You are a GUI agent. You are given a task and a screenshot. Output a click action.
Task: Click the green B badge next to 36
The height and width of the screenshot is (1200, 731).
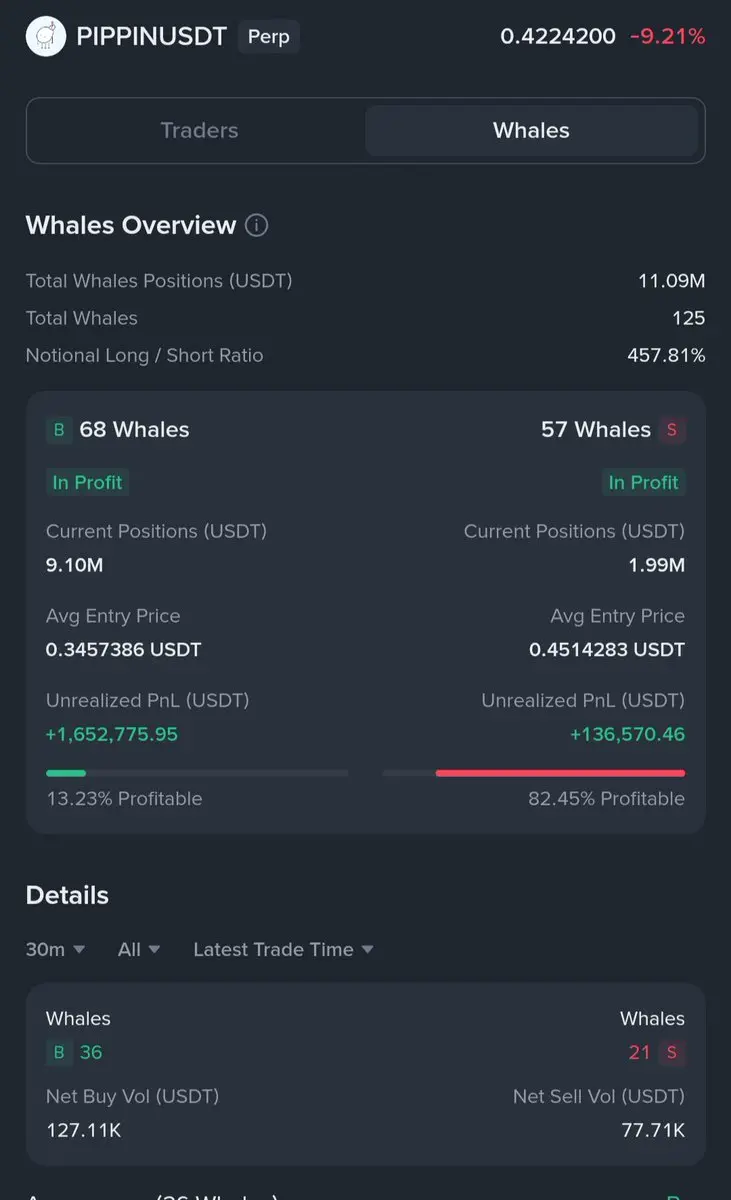click(x=59, y=1052)
